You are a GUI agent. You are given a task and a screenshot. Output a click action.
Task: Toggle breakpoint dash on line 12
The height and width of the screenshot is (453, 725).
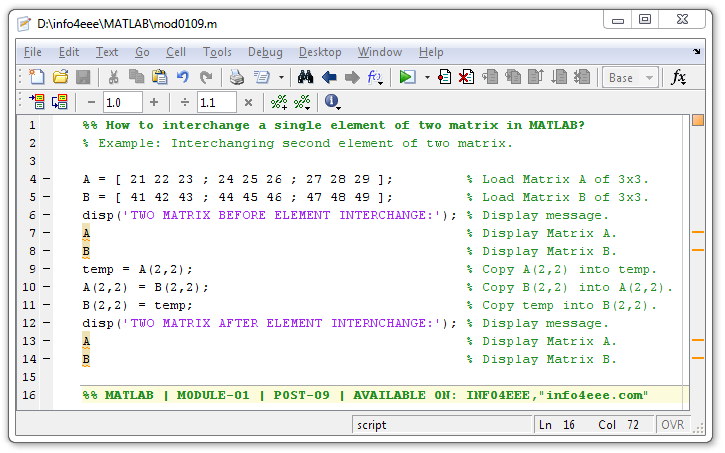click(47, 323)
